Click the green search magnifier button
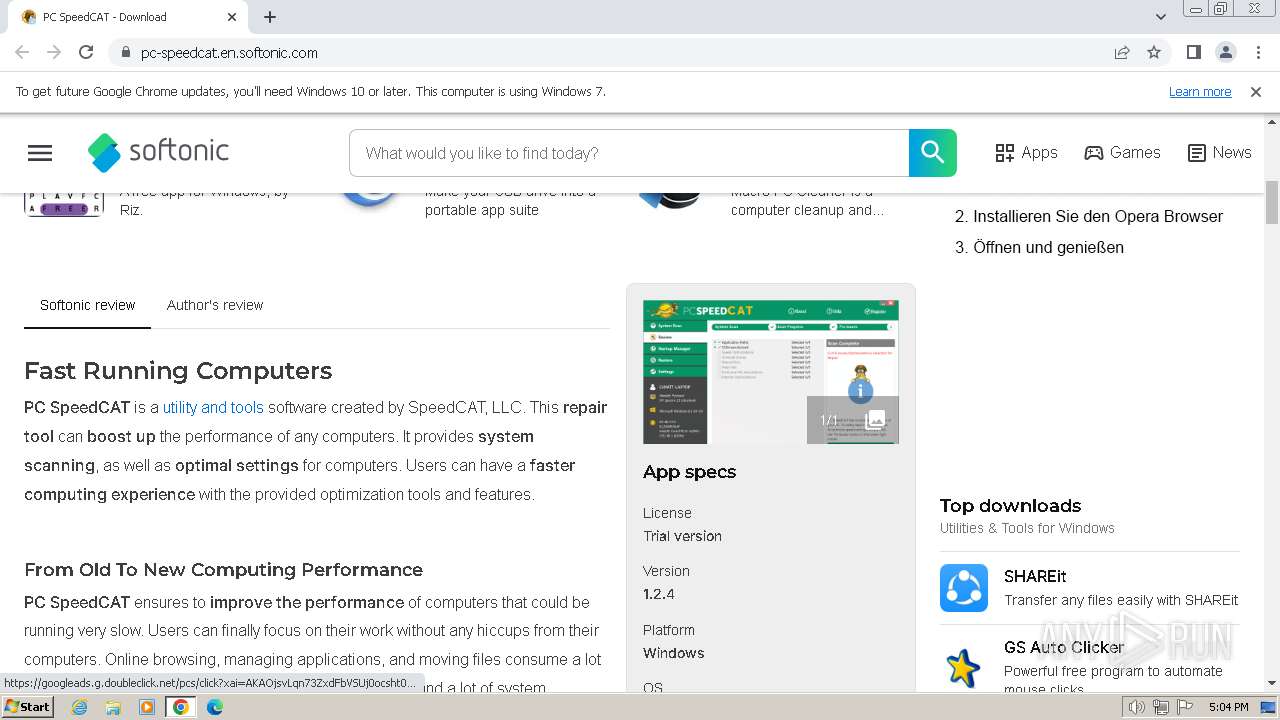The image size is (1280, 720). point(932,153)
